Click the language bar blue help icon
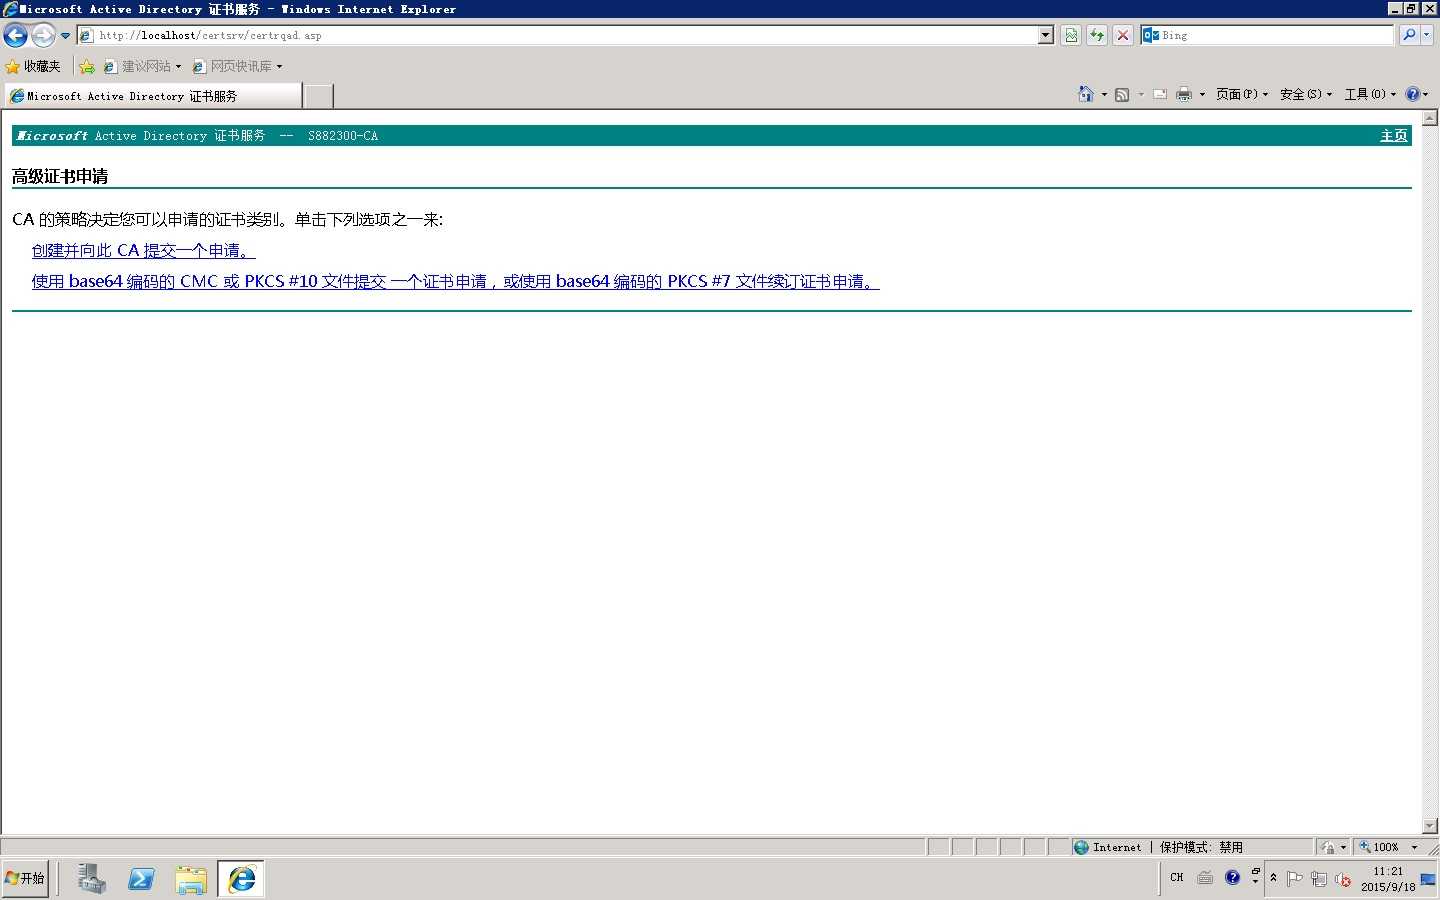1440x900 pixels. coord(1233,878)
